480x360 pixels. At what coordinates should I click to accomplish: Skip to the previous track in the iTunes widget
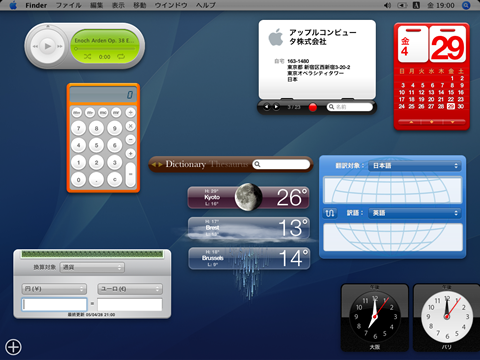click(x=35, y=46)
